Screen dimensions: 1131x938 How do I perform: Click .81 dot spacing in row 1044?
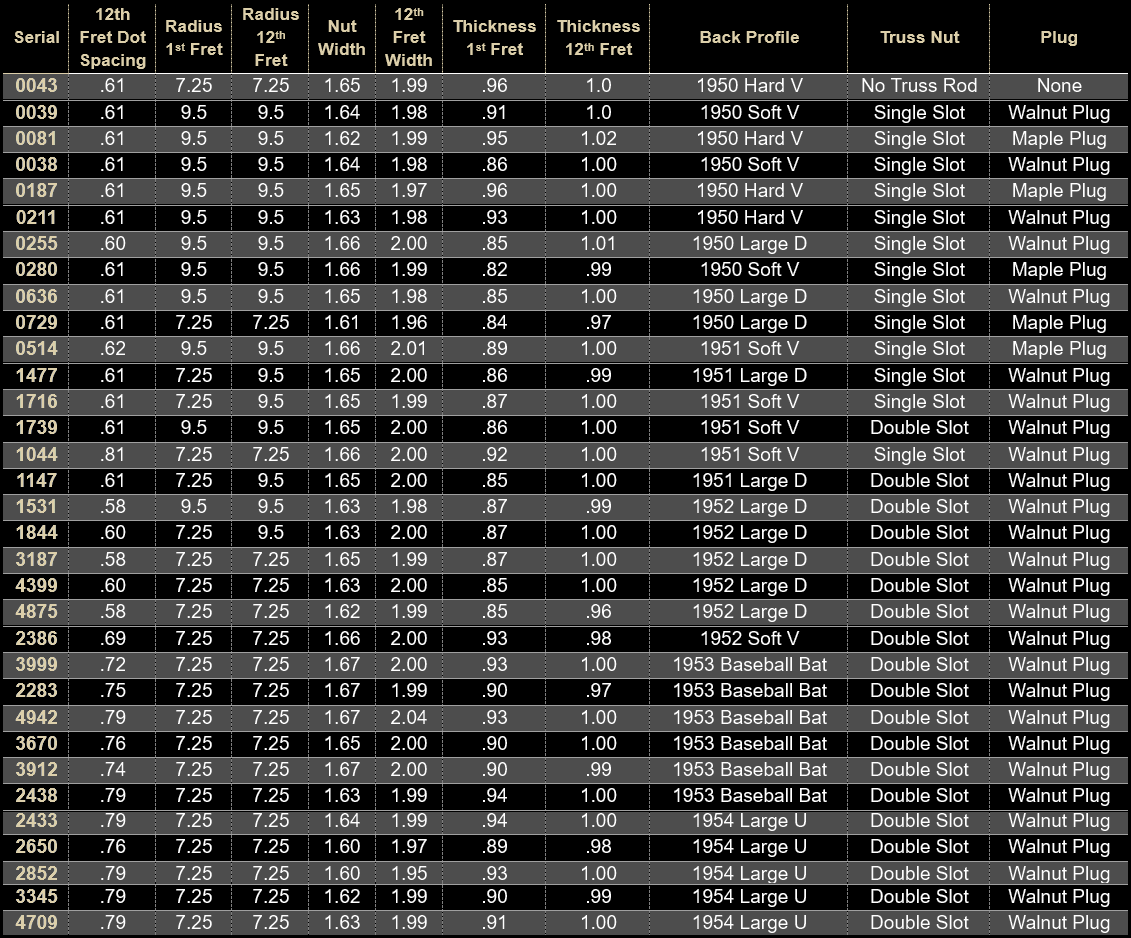pyautogui.click(x=113, y=455)
